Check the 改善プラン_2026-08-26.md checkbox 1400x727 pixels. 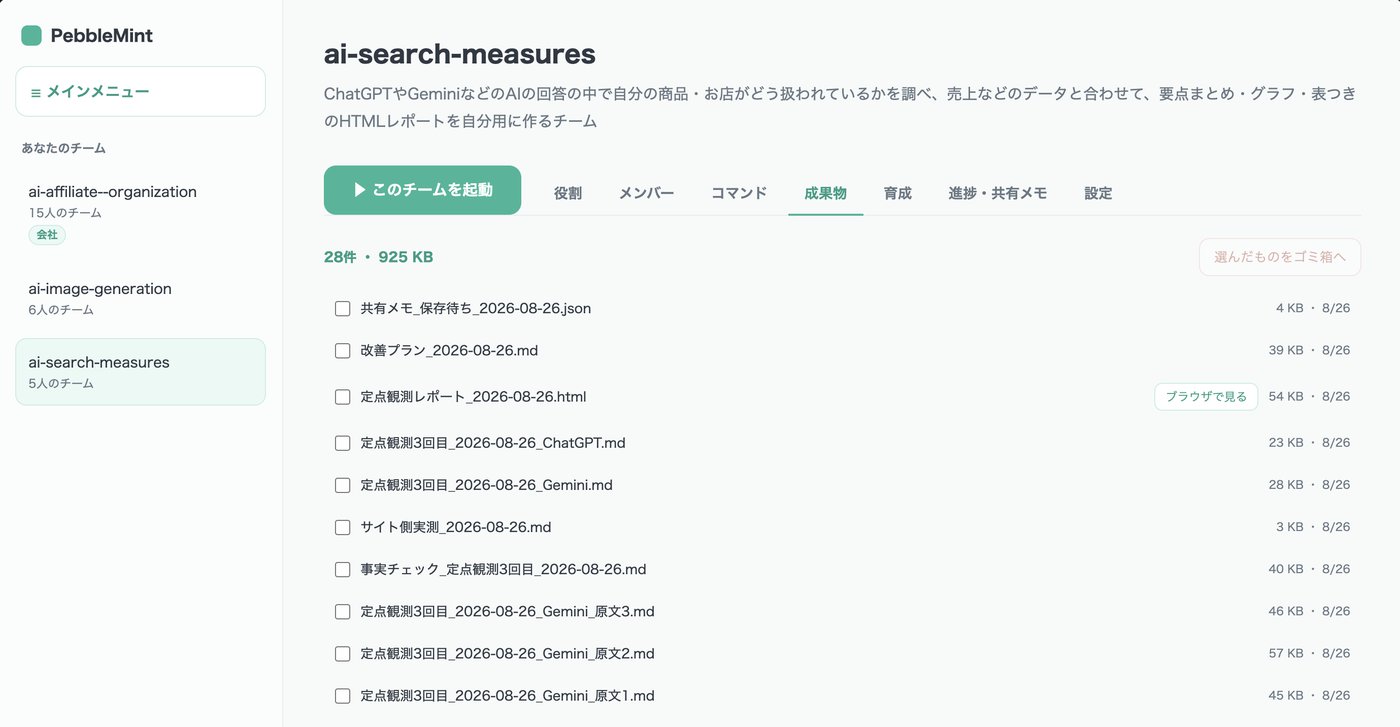342,350
